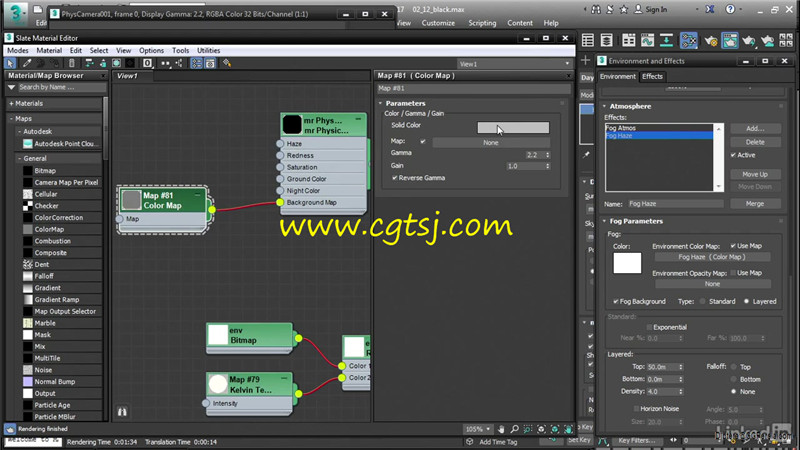The height and width of the screenshot is (450, 800).
Task: Collapse the Parameters rollout
Action: (x=380, y=104)
